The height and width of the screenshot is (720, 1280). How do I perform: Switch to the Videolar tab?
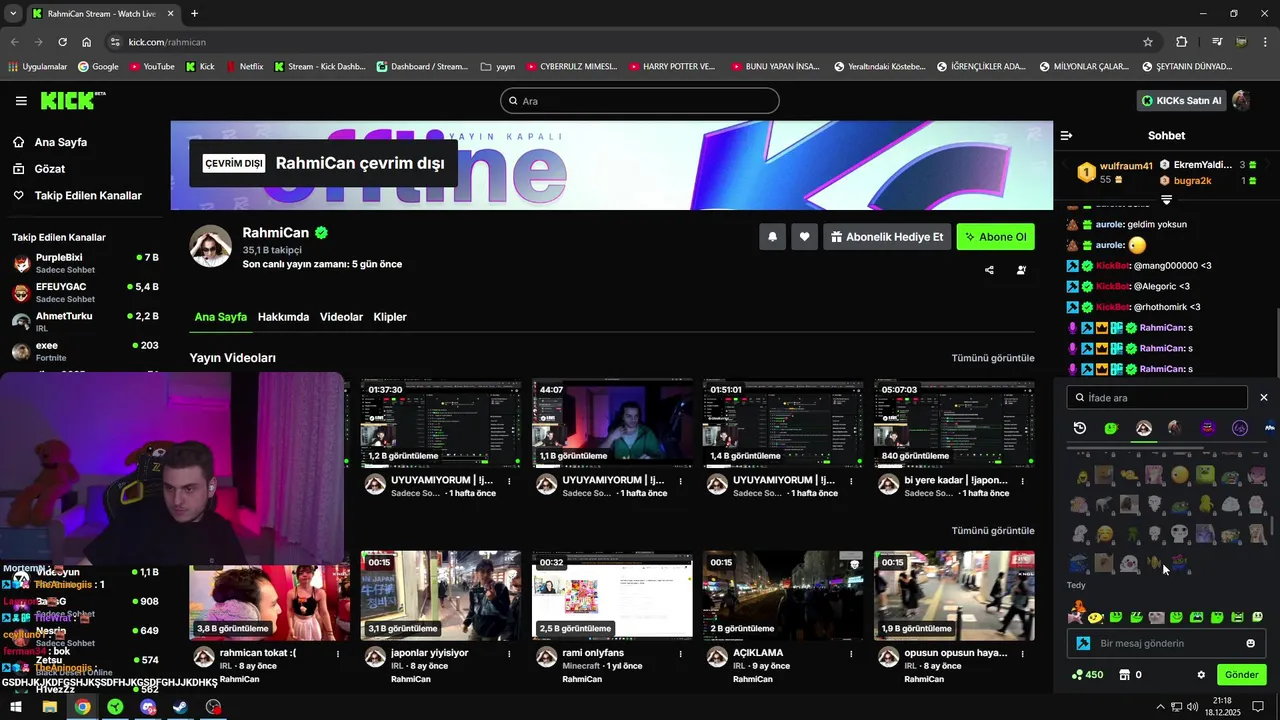point(341,317)
